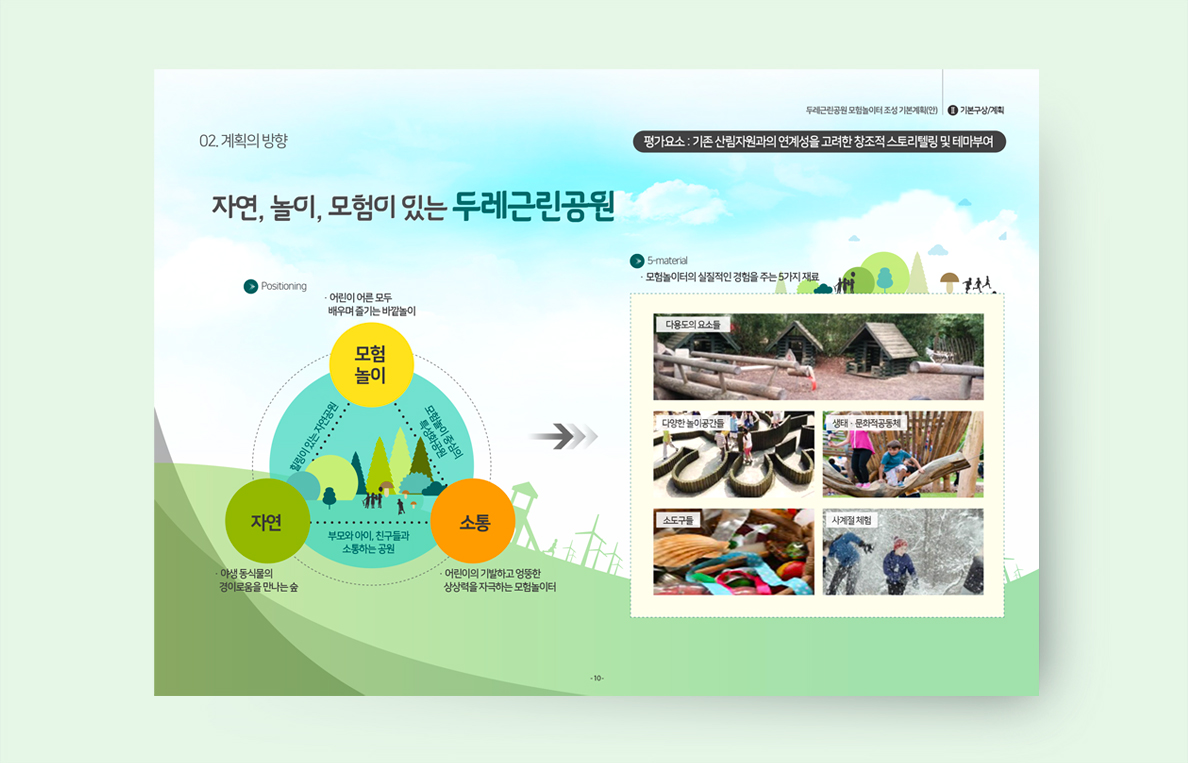Select the green 자연 circle
The height and width of the screenshot is (763, 1188).
[266, 521]
